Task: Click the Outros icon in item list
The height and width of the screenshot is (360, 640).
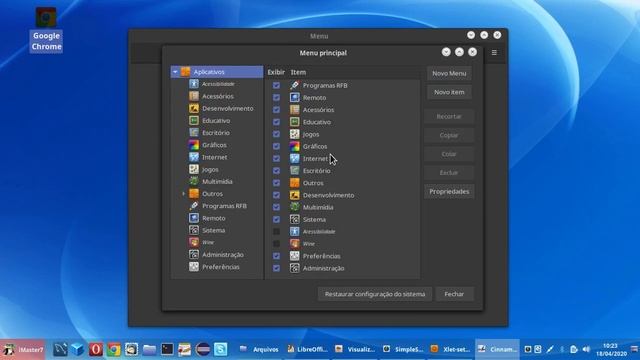Action: (295, 183)
